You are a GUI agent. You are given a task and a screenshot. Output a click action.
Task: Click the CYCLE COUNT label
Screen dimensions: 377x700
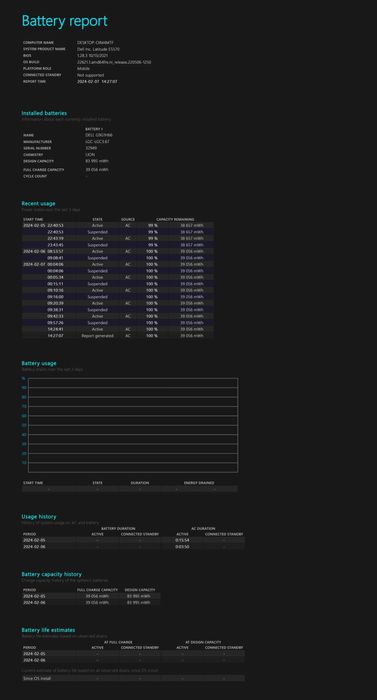(x=35, y=176)
